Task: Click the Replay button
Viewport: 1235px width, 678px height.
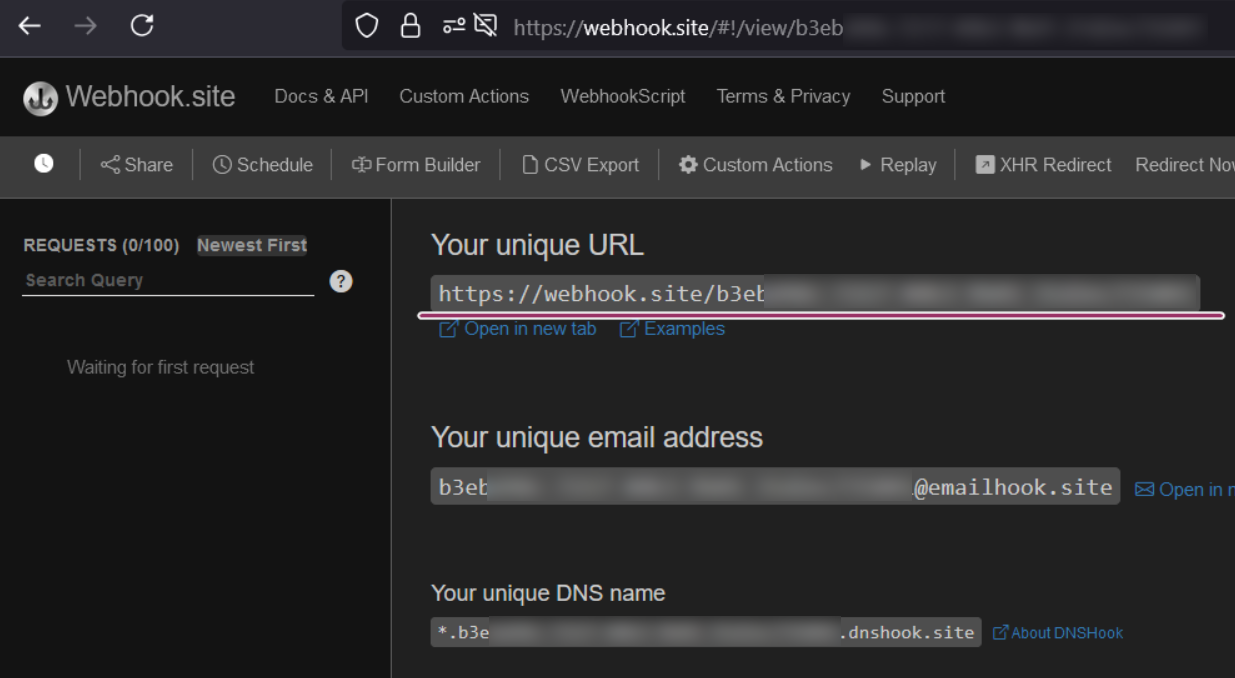Action: pos(898,165)
